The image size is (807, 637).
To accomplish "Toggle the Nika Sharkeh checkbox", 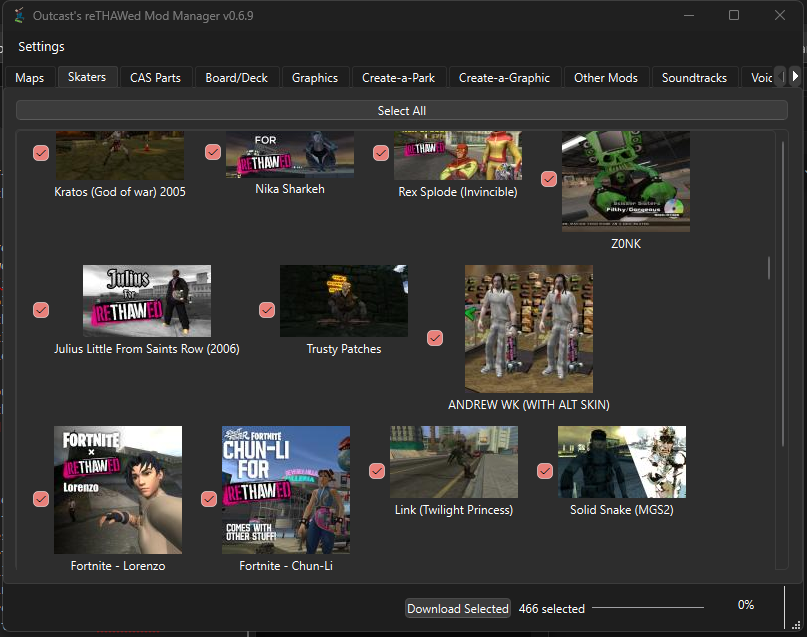I will pos(213,152).
